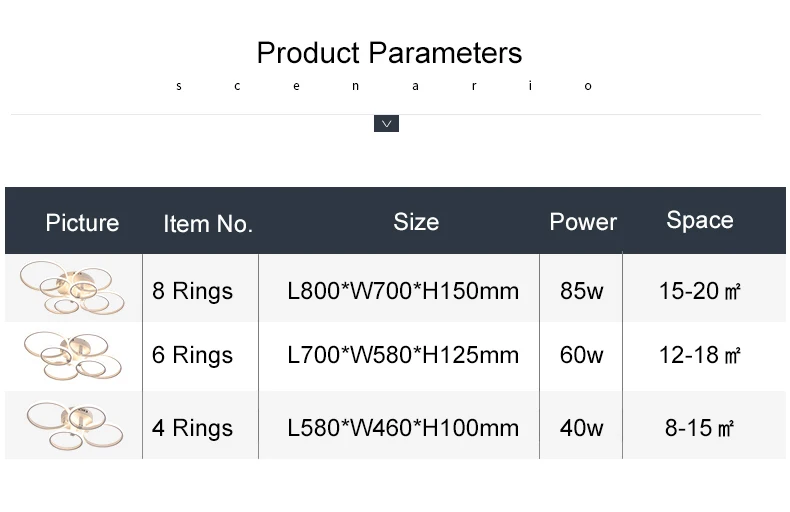The image size is (790, 512).
Task: Select the 4 Rings lamp thumbnail
Action: [72, 425]
